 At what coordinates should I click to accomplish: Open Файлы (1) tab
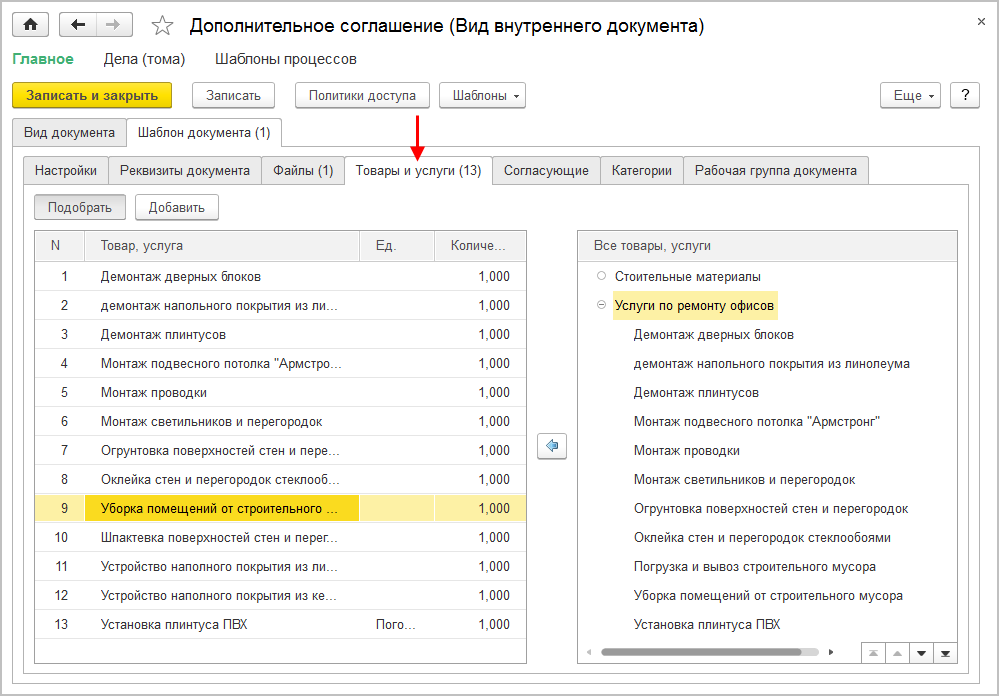pos(303,170)
